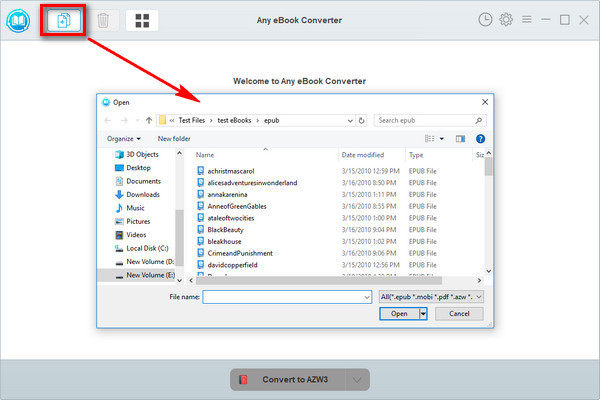600x400 pixels.
Task: Open the Organize dropdown menu
Action: (x=124, y=139)
